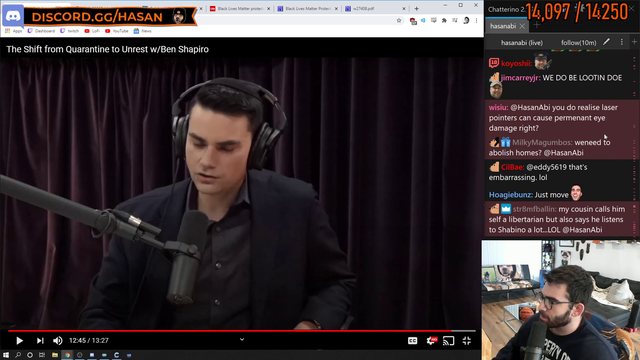Screen dimensions: 640x360
Task: Toggle closed captions CC button
Action: coord(412,341)
